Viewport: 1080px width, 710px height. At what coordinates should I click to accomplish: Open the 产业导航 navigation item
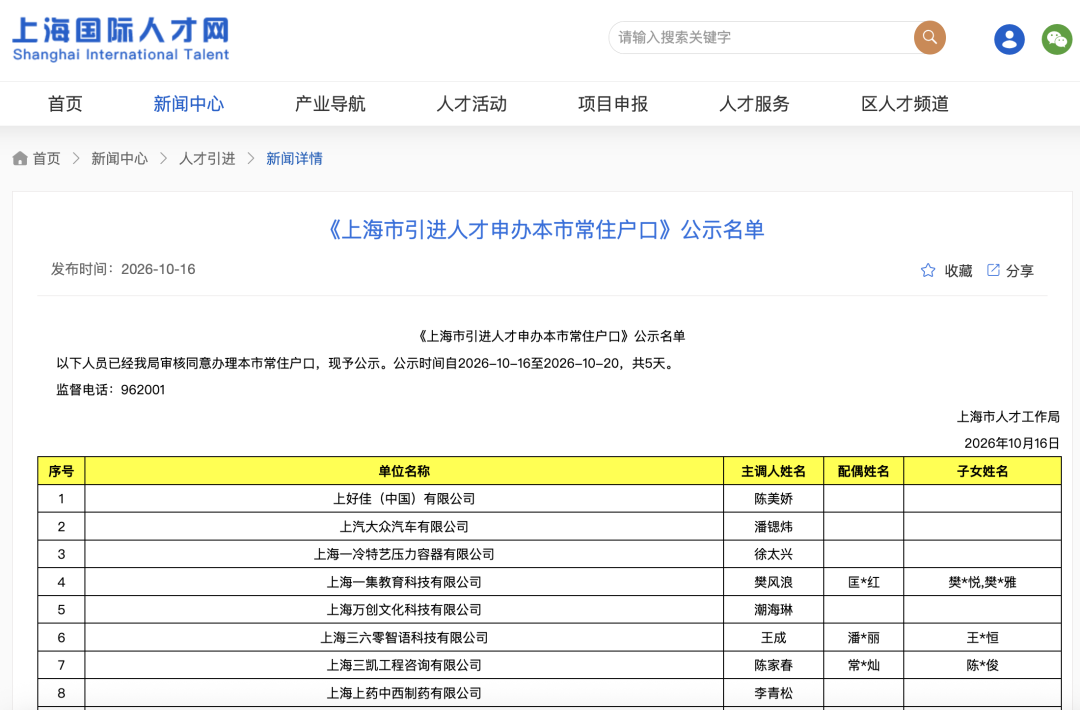[330, 104]
